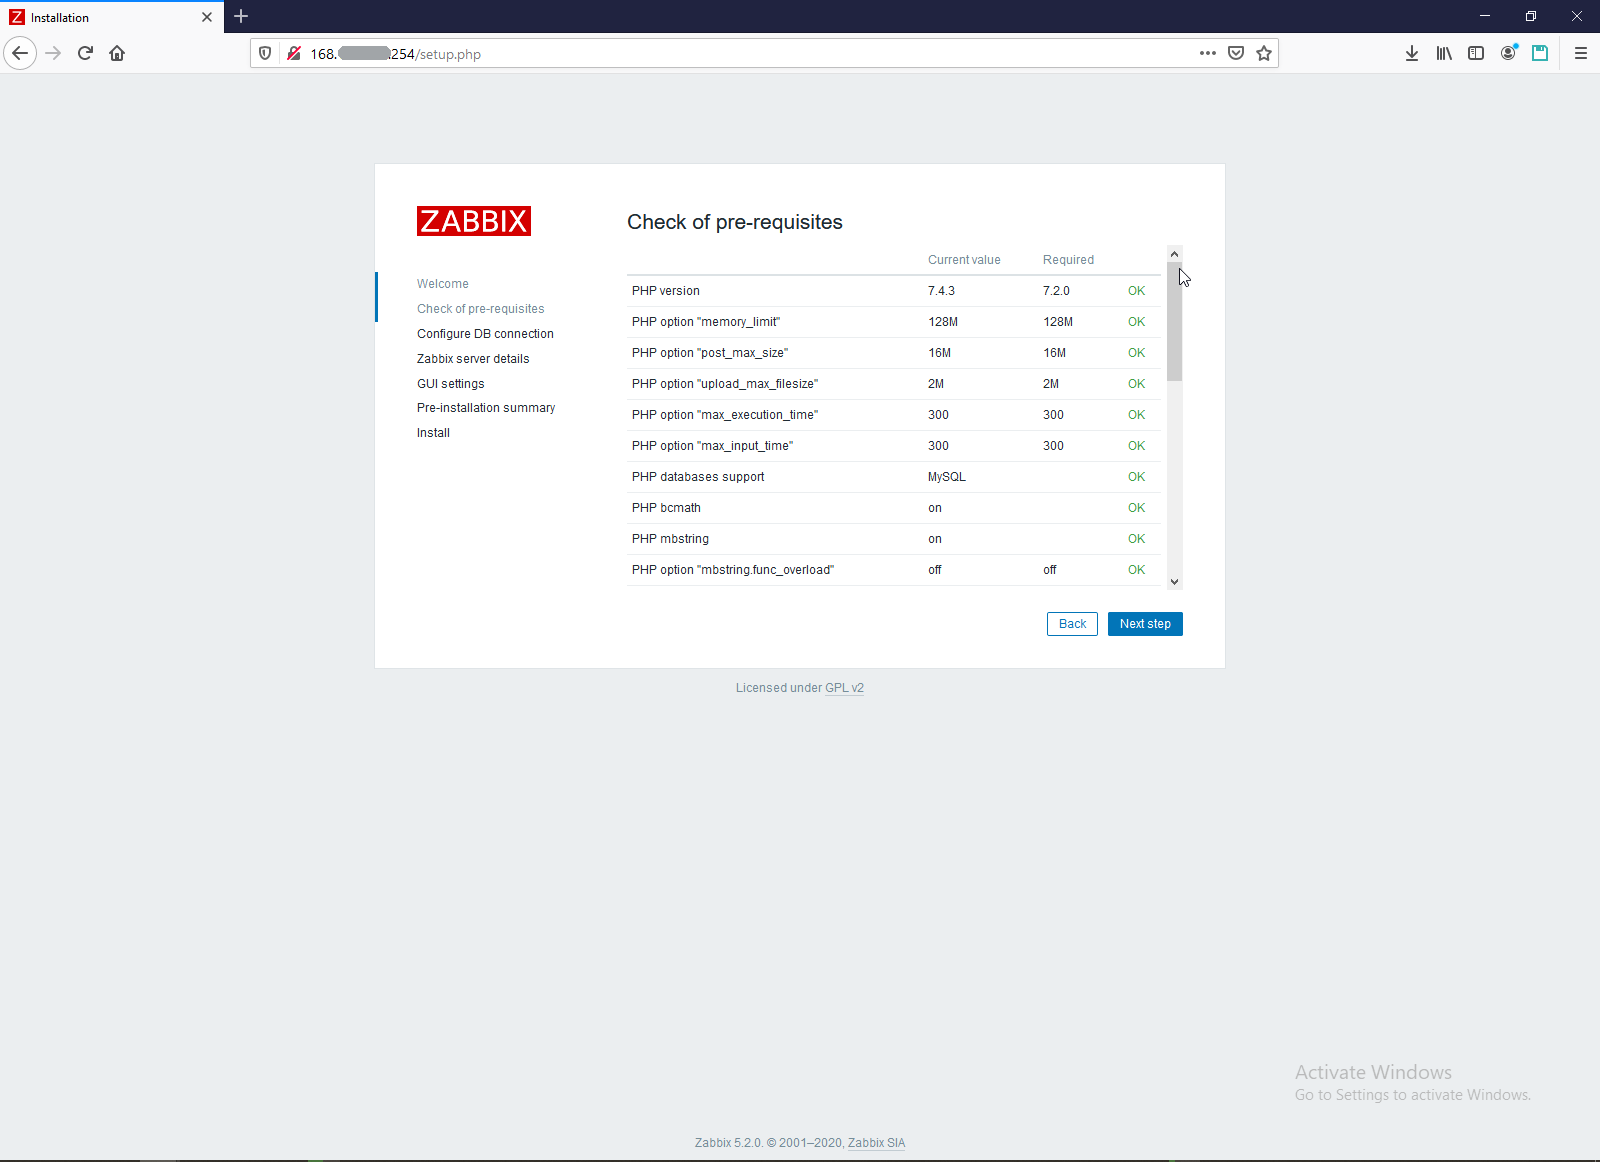The height and width of the screenshot is (1162, 1600).
Task: Minimize the Firefox window
Action: click(x=1485, y=16)
